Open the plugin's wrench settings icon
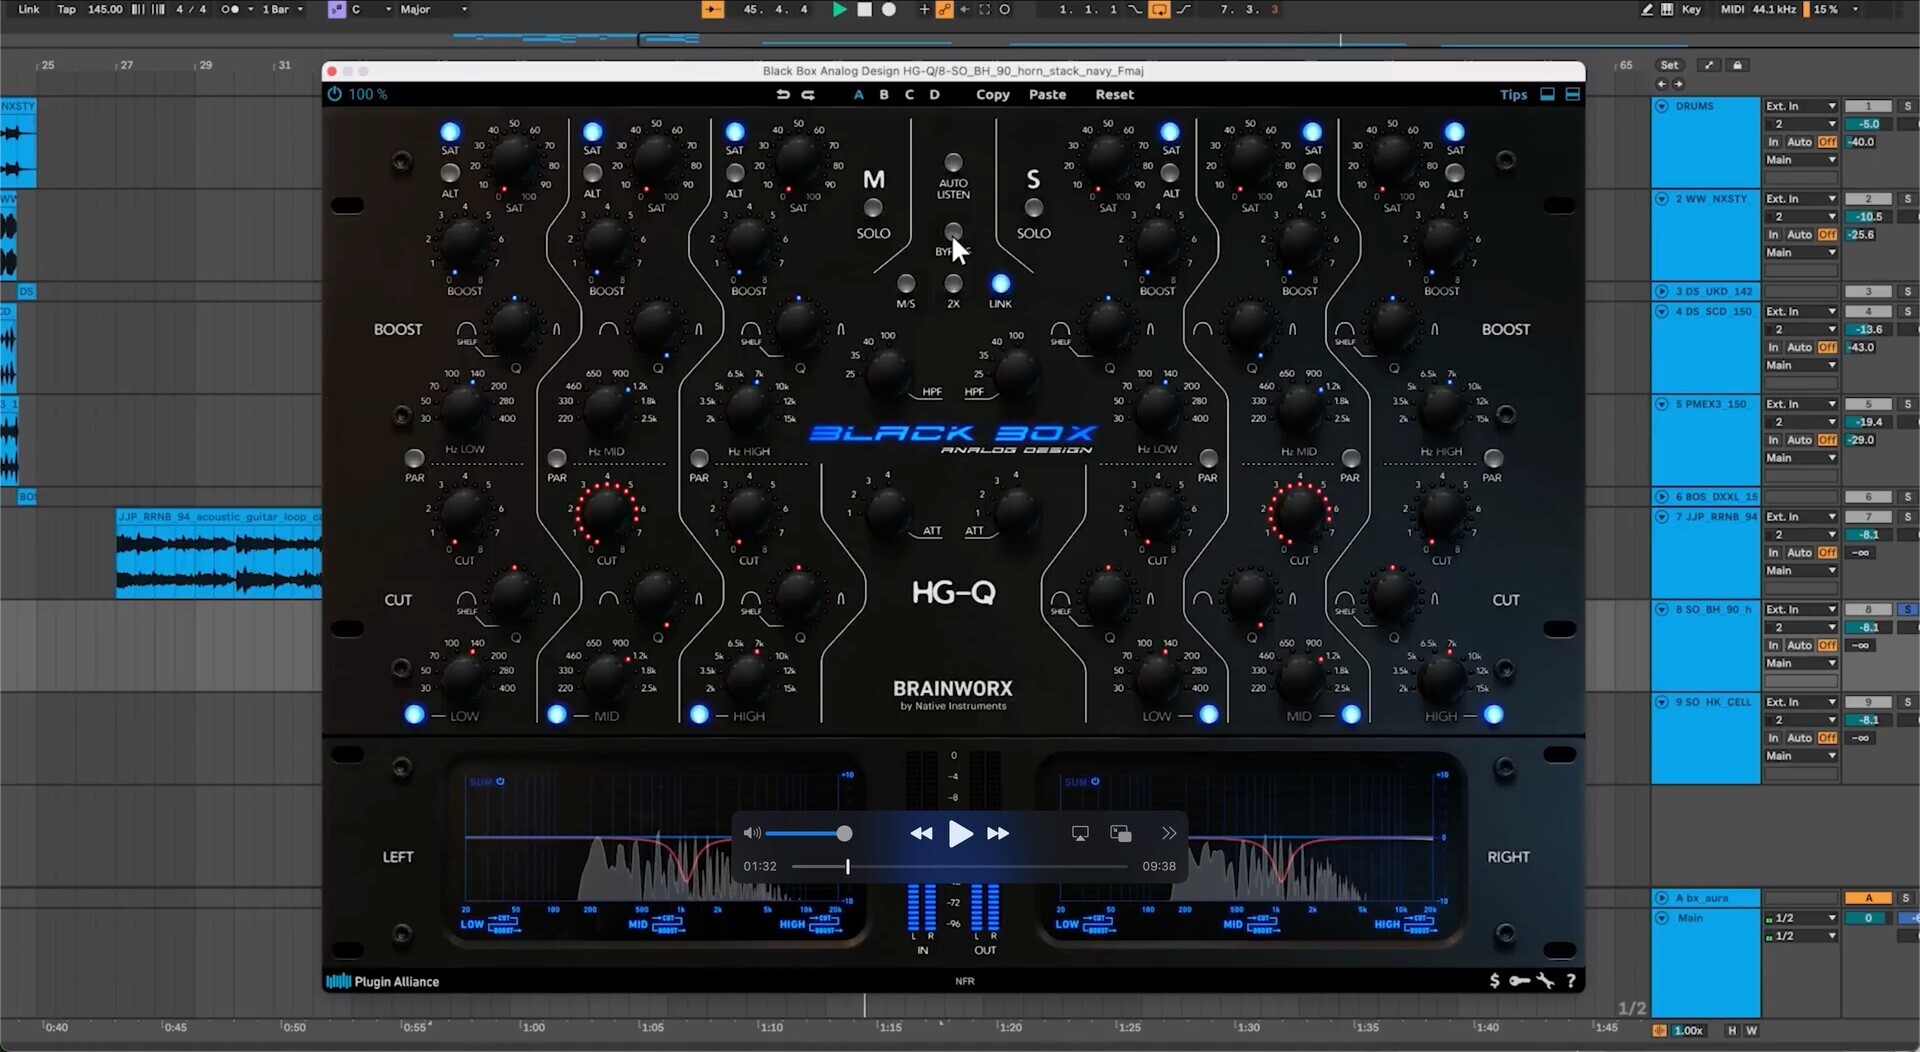 click(x=1546, y=981)
